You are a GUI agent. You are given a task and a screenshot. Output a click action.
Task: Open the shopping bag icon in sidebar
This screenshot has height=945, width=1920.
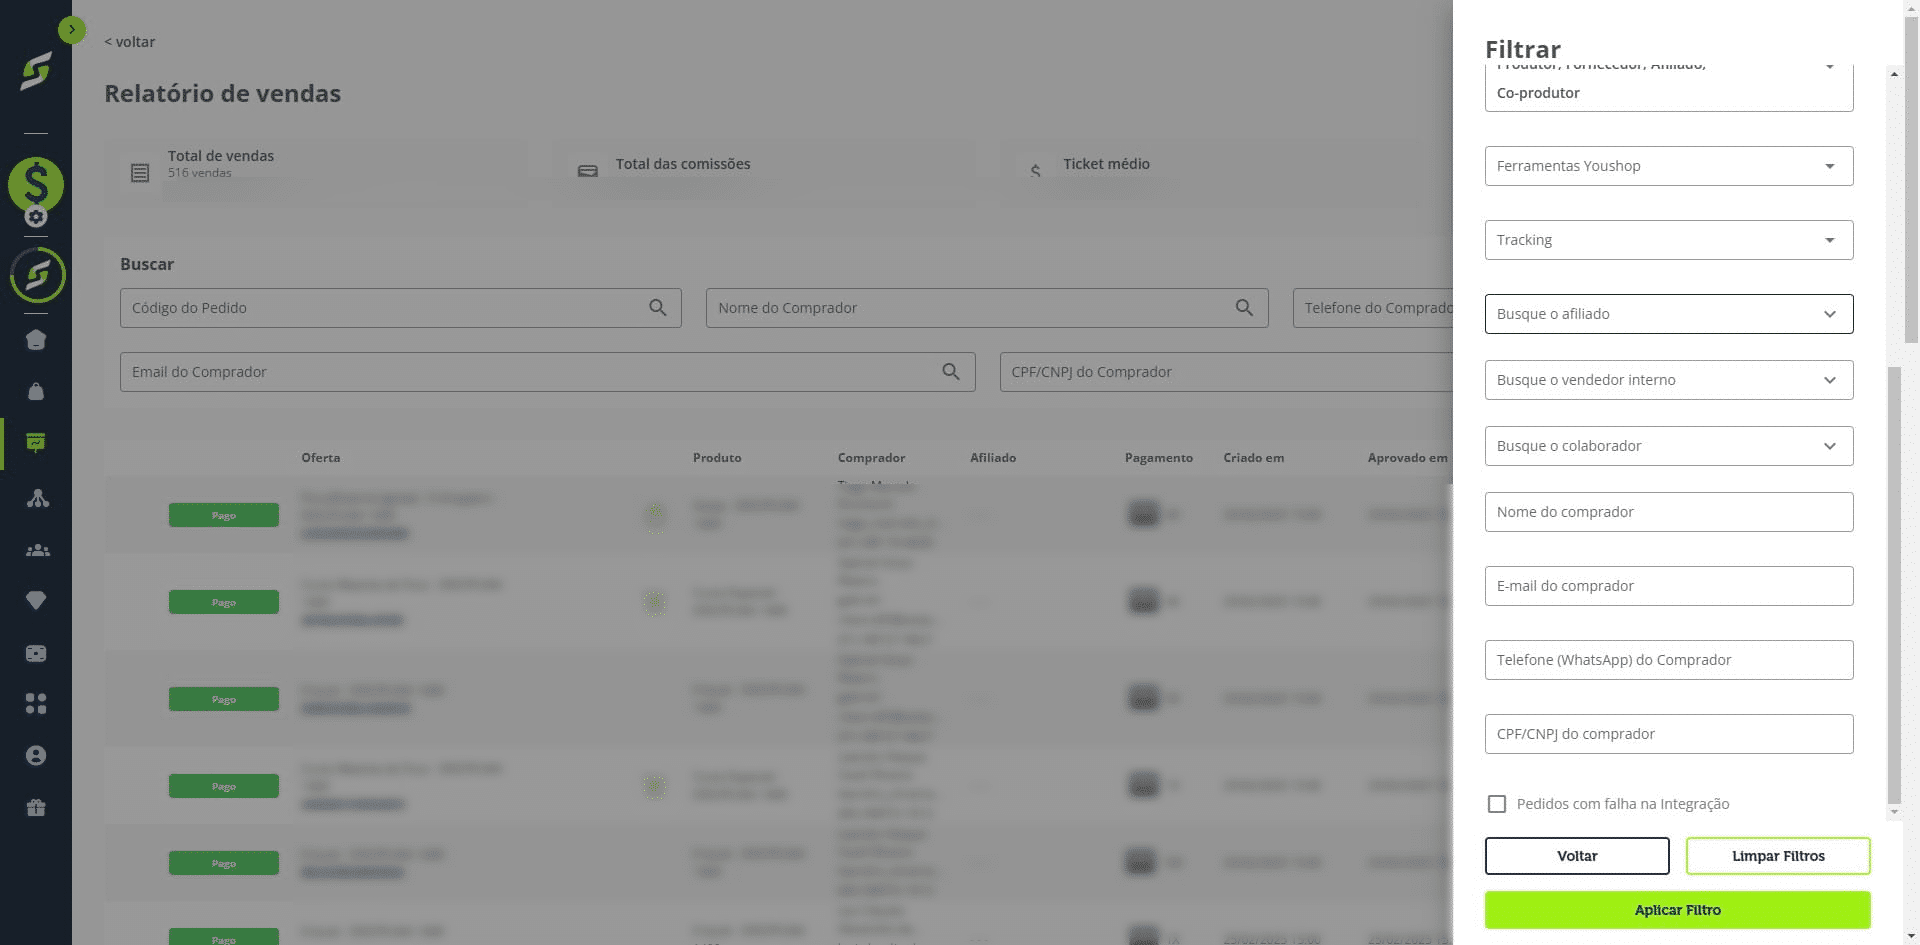coord(36,391)
